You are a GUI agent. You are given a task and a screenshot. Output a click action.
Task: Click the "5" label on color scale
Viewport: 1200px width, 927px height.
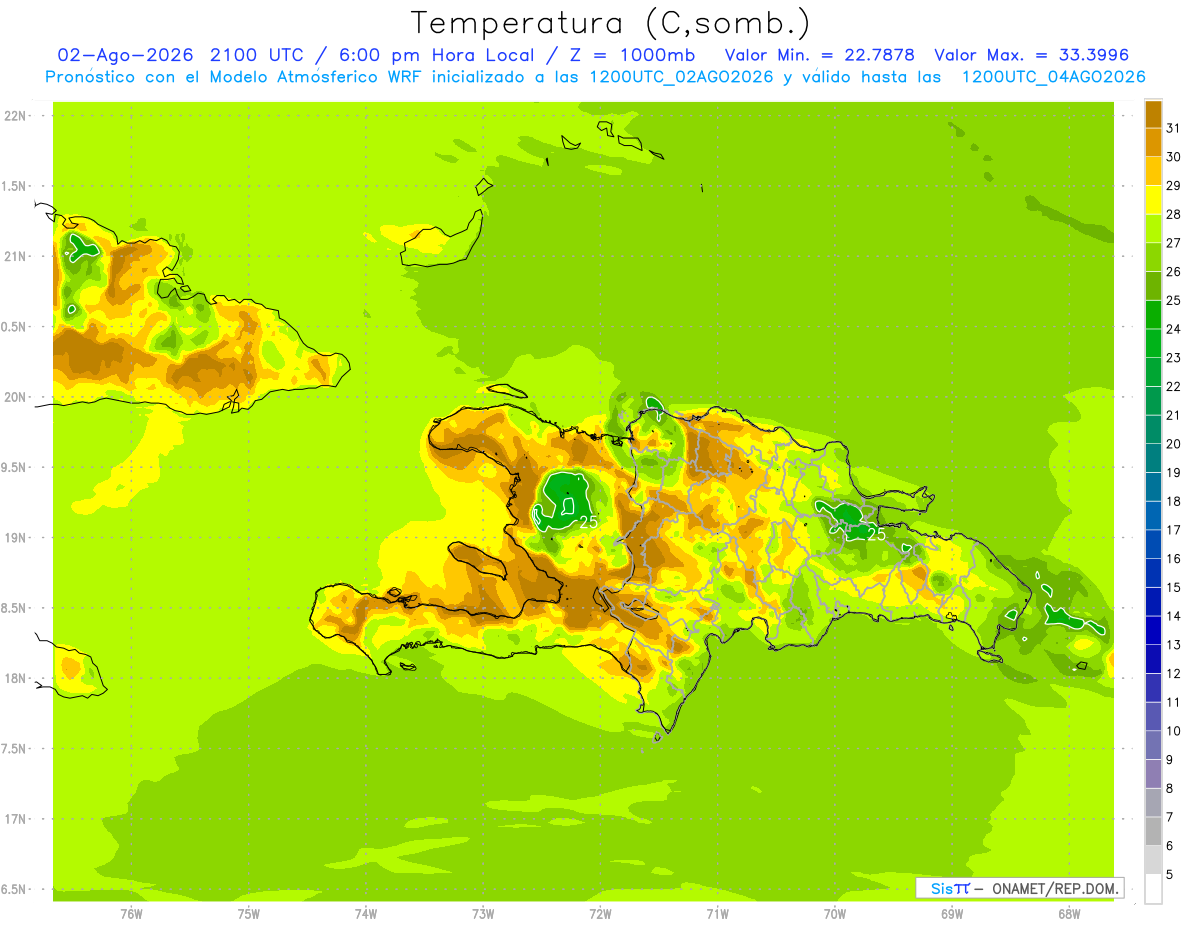1169,874
